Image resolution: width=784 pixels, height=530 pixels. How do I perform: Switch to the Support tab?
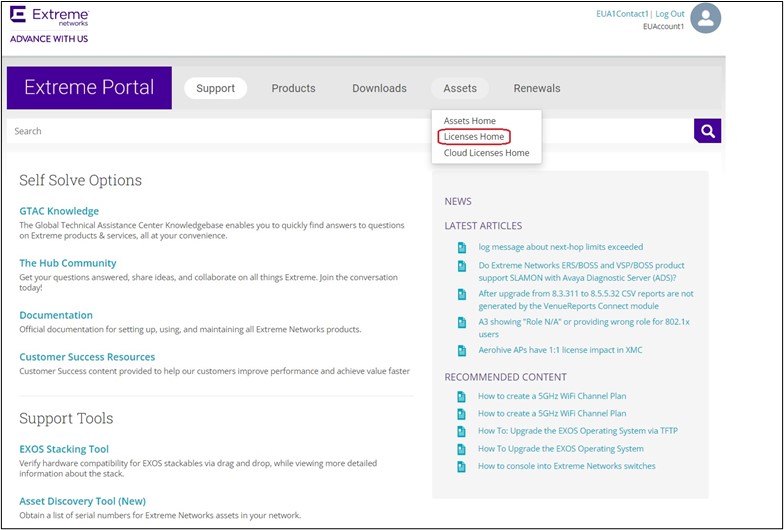(x=215, y=88)
